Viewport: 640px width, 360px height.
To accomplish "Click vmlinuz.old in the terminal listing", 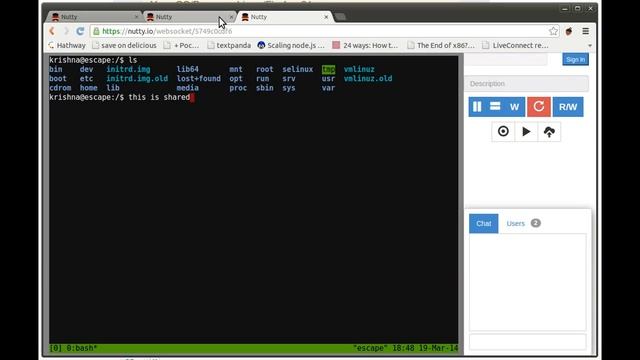I will [x=368, y=78].
